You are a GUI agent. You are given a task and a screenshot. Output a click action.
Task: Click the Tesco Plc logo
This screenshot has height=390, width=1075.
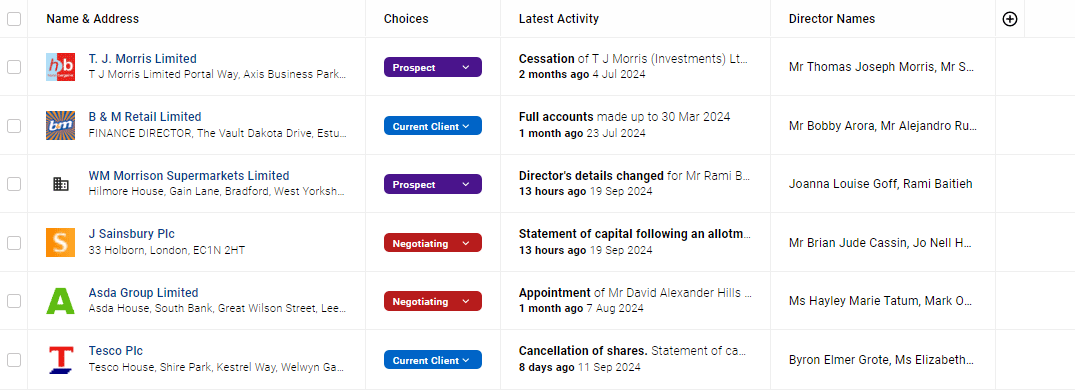[60, 360]
